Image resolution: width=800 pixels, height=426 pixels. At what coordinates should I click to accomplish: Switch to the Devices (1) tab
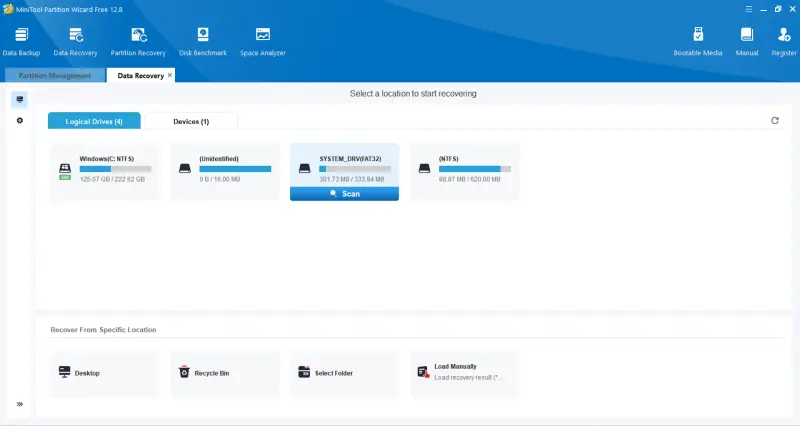[x=191, y=121]
